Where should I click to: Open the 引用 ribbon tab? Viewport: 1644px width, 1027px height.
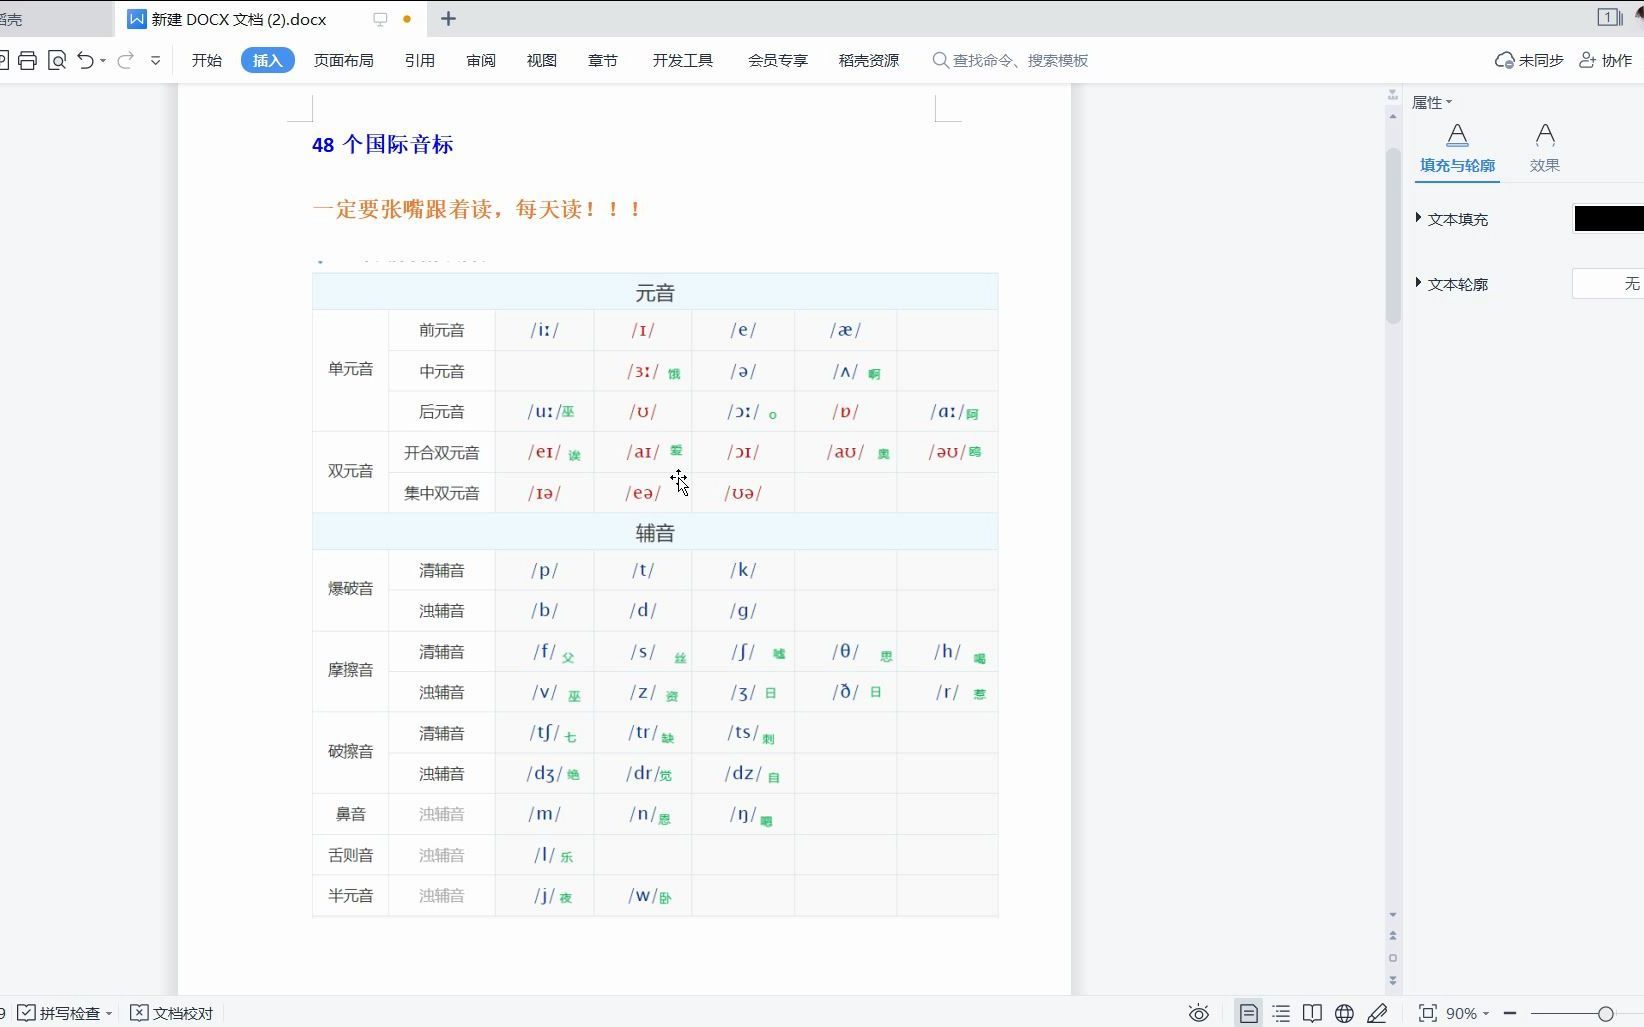click(x=419, y=60)
